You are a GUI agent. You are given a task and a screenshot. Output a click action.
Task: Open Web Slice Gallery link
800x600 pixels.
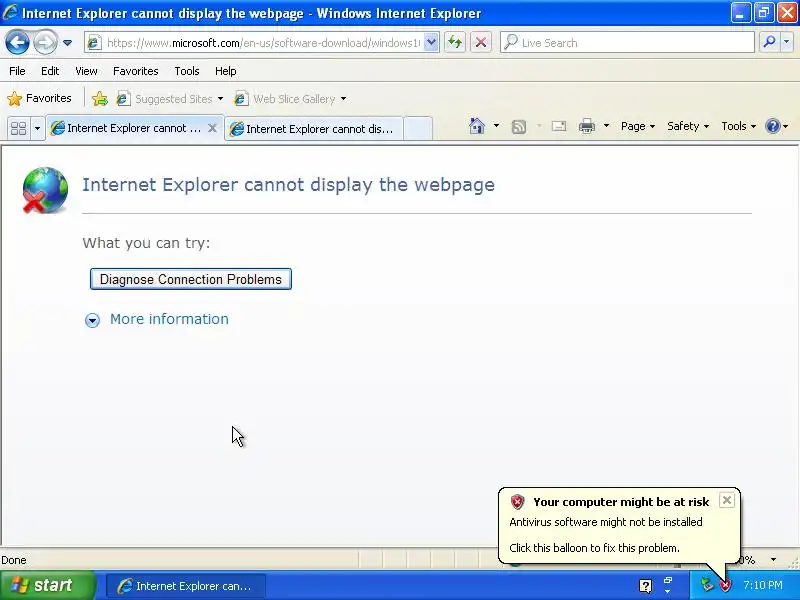click(285, 98)
